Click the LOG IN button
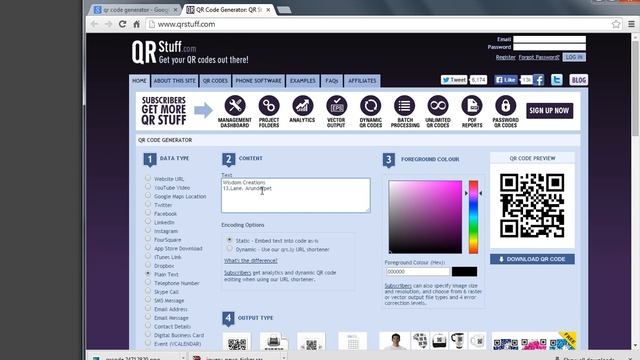This screenshot has height=360, width=640. (x=574, y=57)
